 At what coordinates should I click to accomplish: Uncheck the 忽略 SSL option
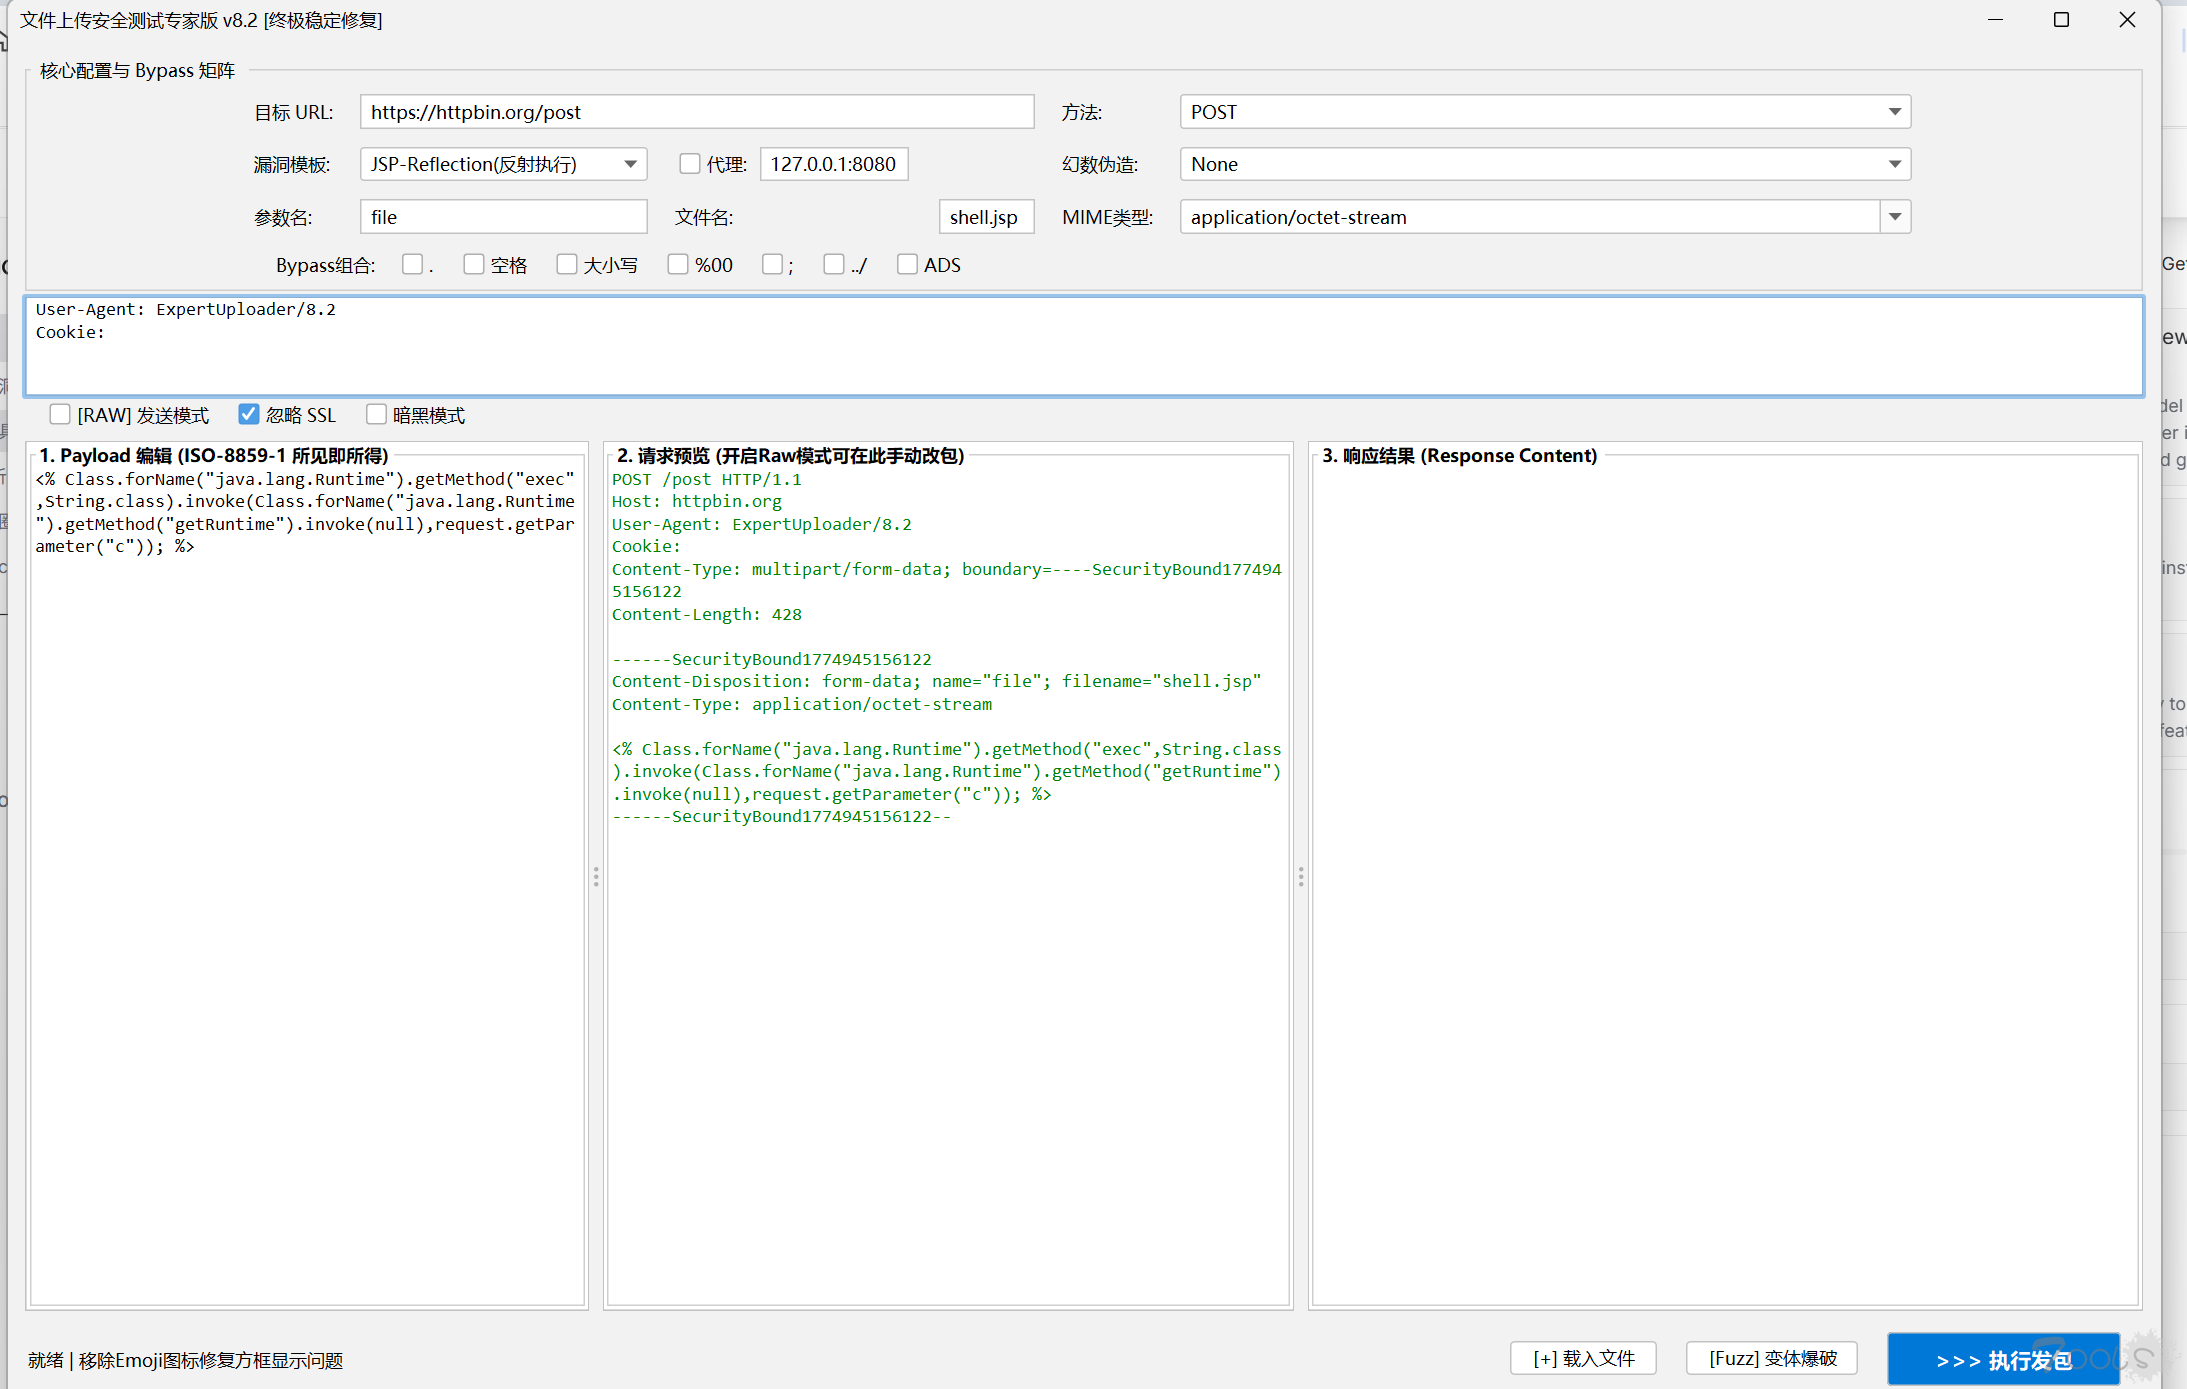(249, 415)
